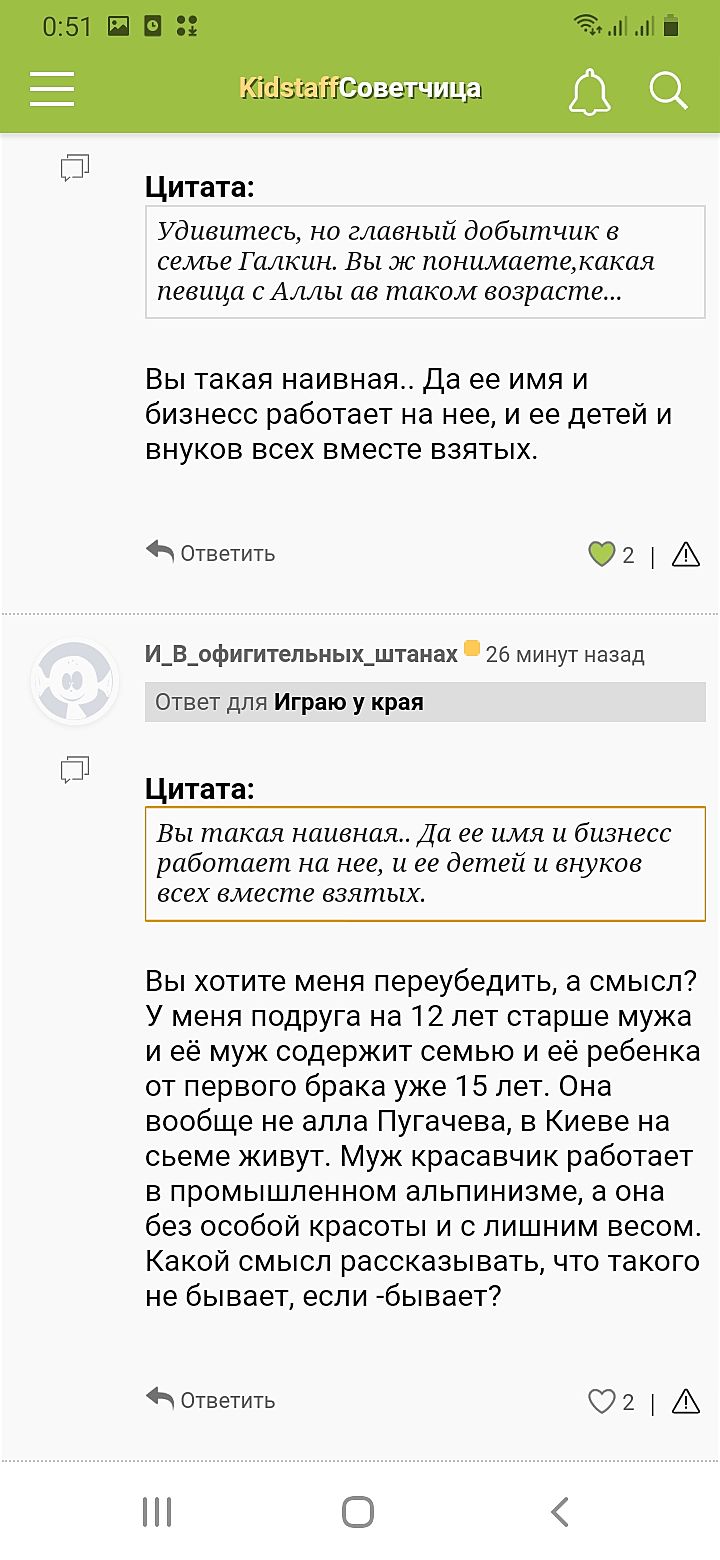The width and height of the screenshot is (720, 1560).
Task: Click quote icon beside first comment
Action: [x=75, y=168]
